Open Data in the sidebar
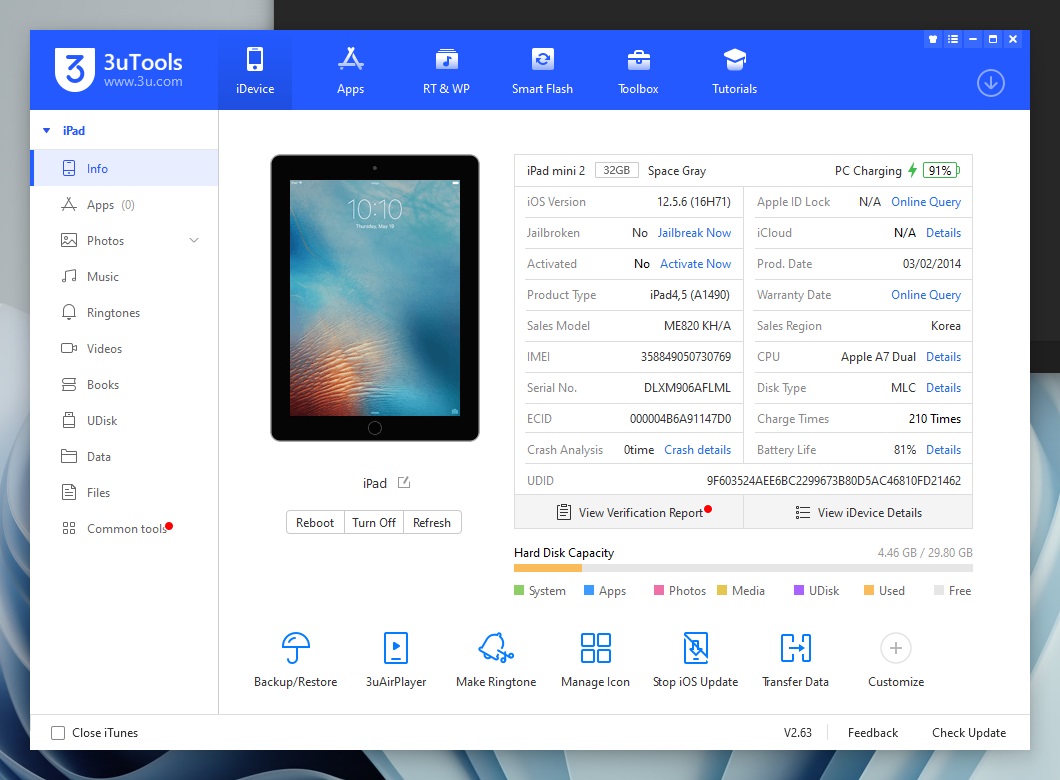This screenshot has width=1060, height=780. pos(124,456)
